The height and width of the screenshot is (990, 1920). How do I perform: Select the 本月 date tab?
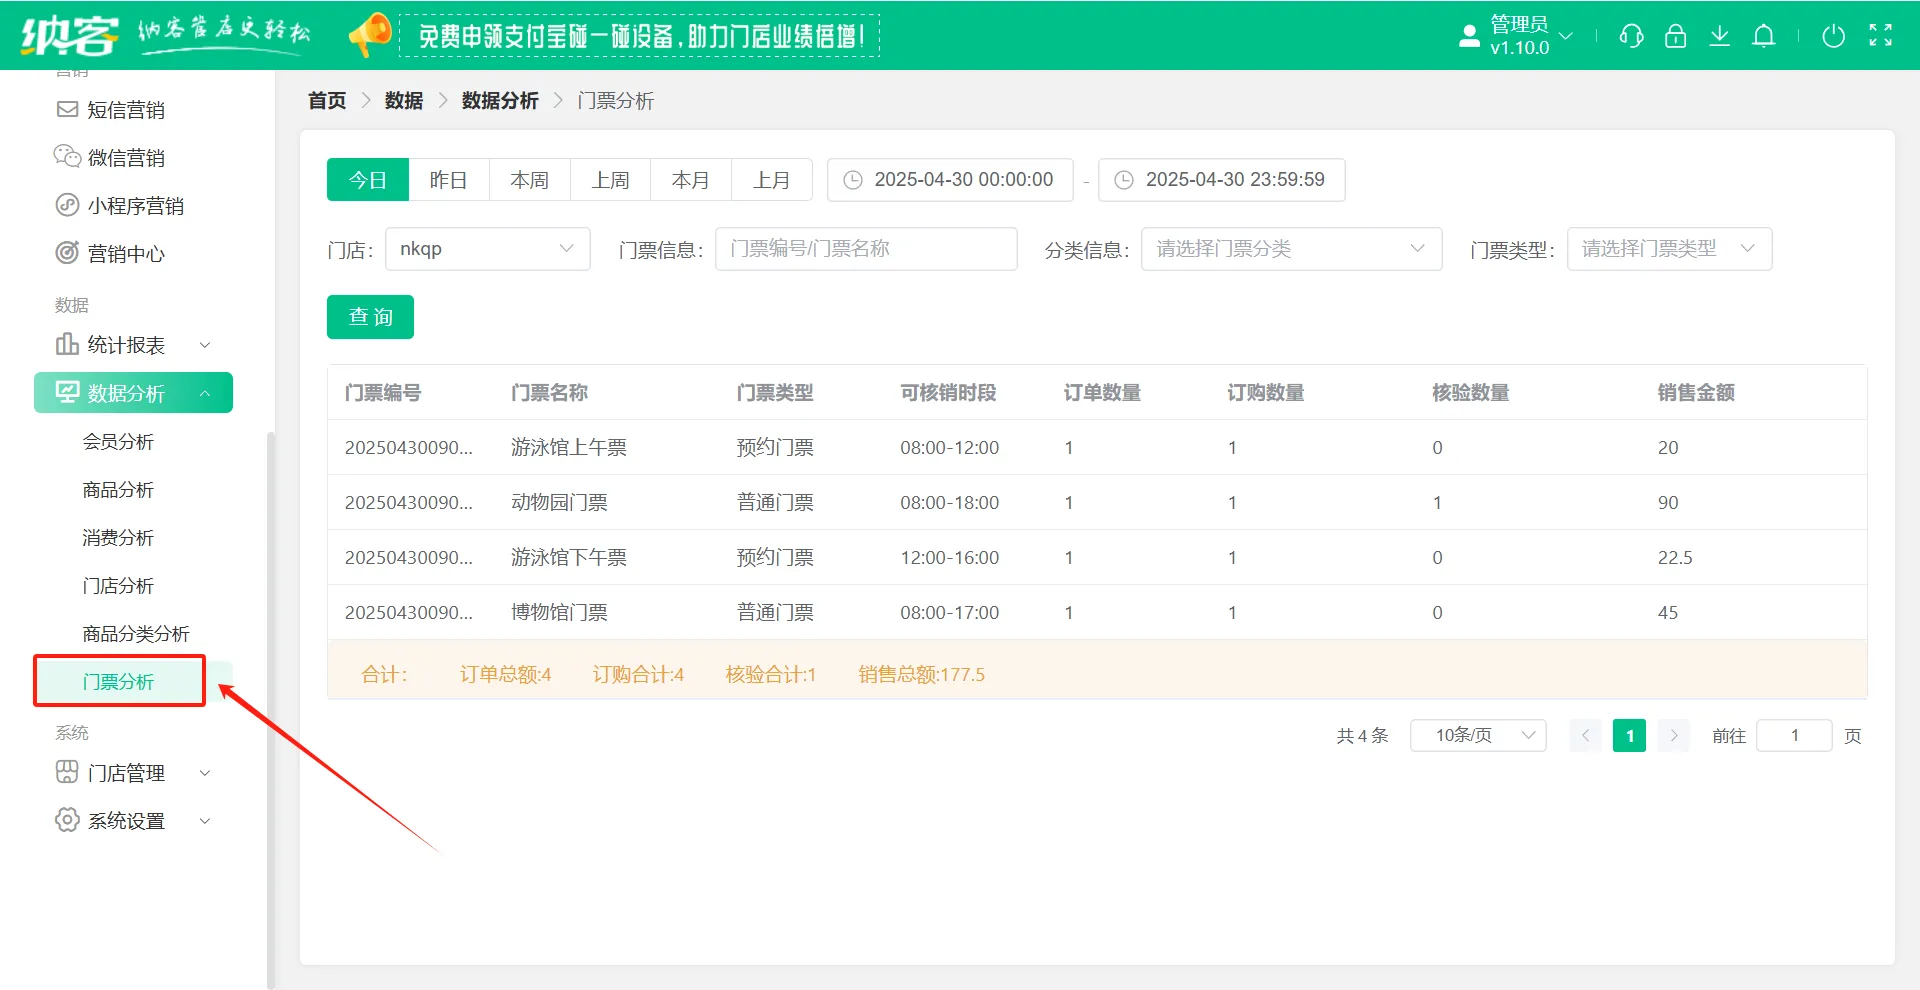691,180
